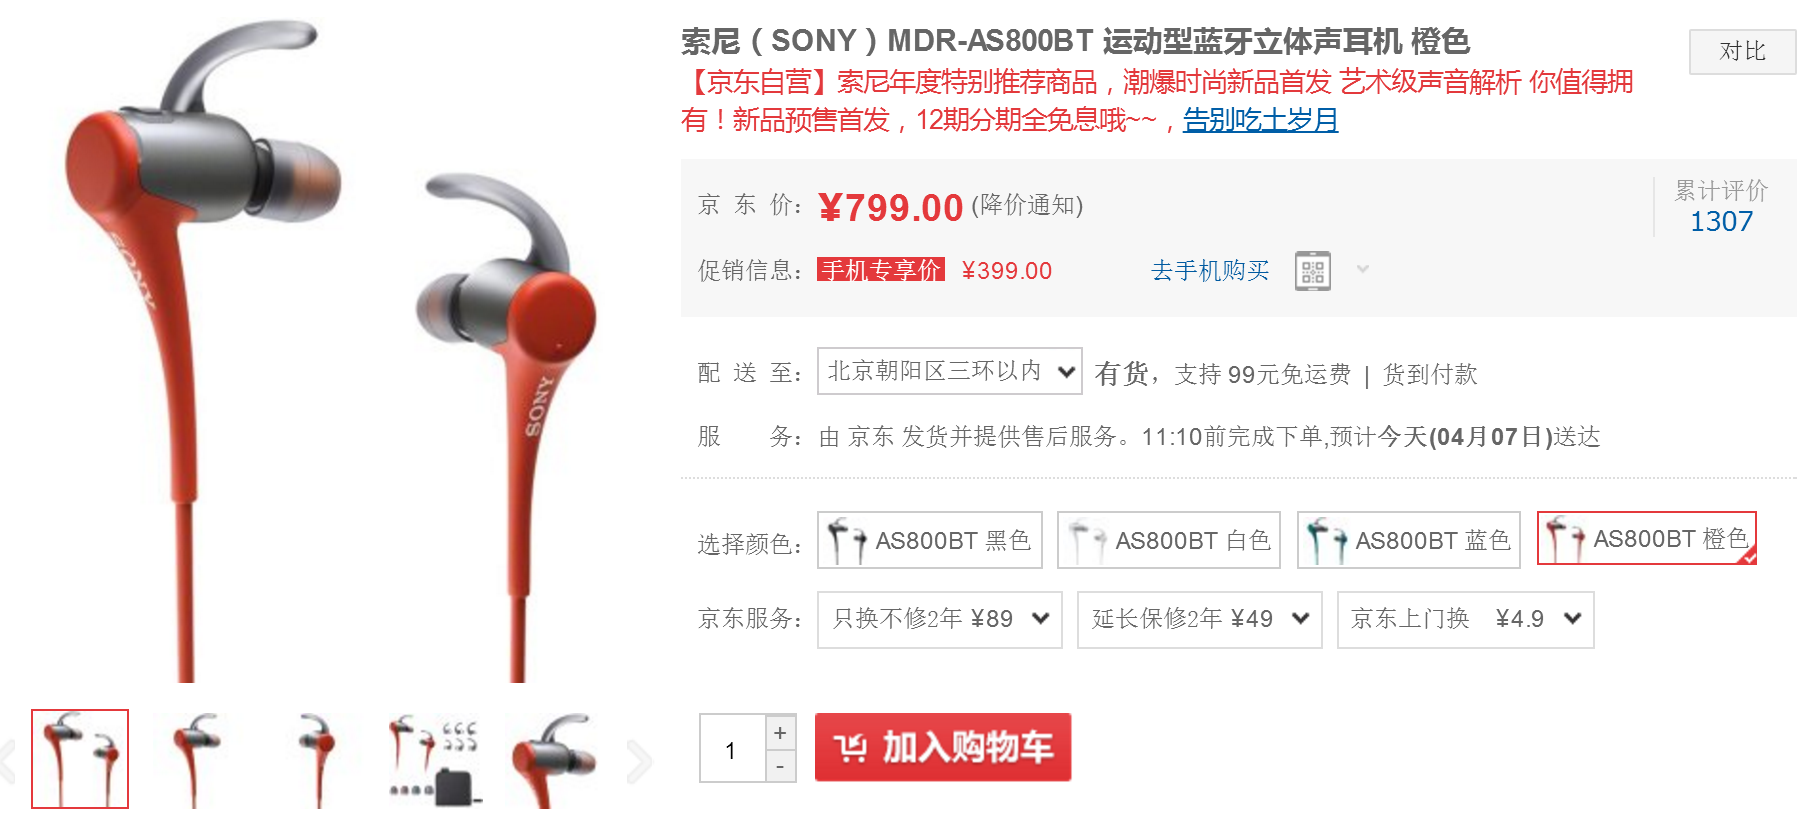
Task: Click the quantity input field
Action: click(x=732, y=749)
